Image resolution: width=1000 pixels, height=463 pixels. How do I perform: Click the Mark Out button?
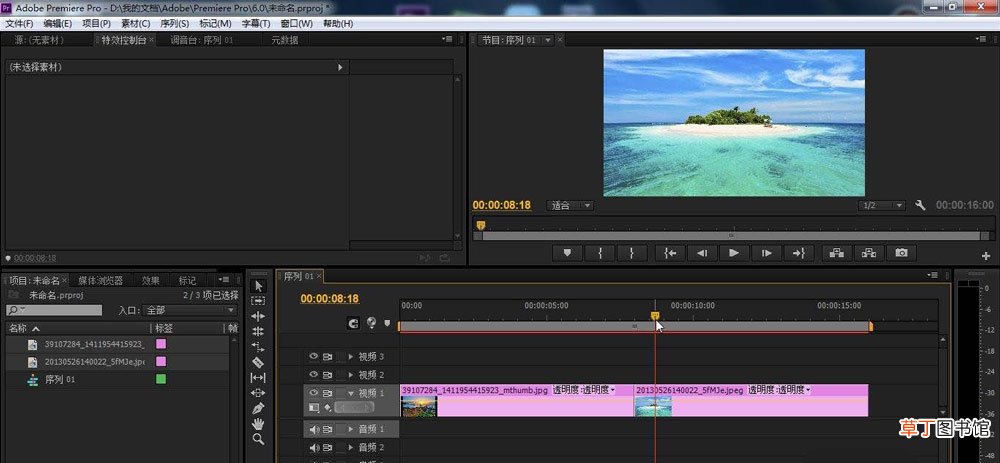(x=632, y=253)
